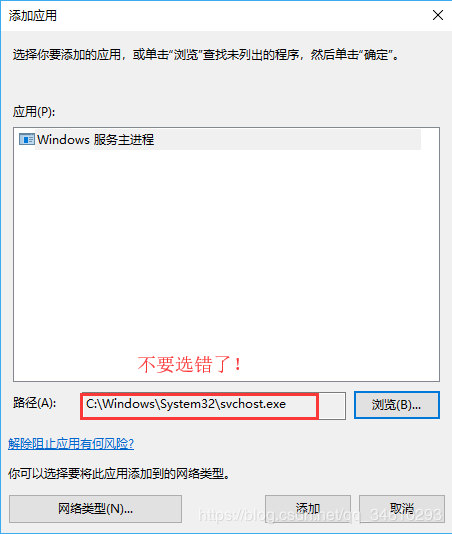The width and height of the screenshot is (452, 534).
Task: Open 网络类型(N)... settings
Action: 95,509
